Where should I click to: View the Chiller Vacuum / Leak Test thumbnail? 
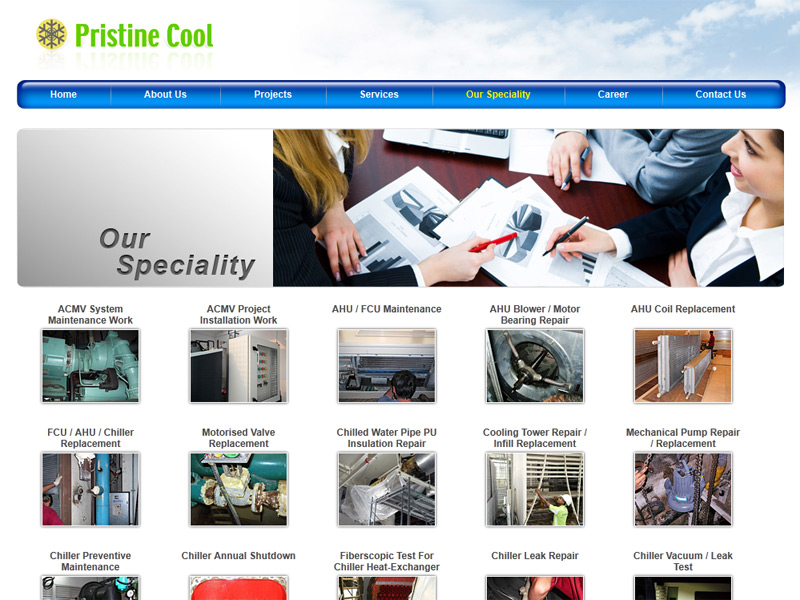click(x=683, y=588)
